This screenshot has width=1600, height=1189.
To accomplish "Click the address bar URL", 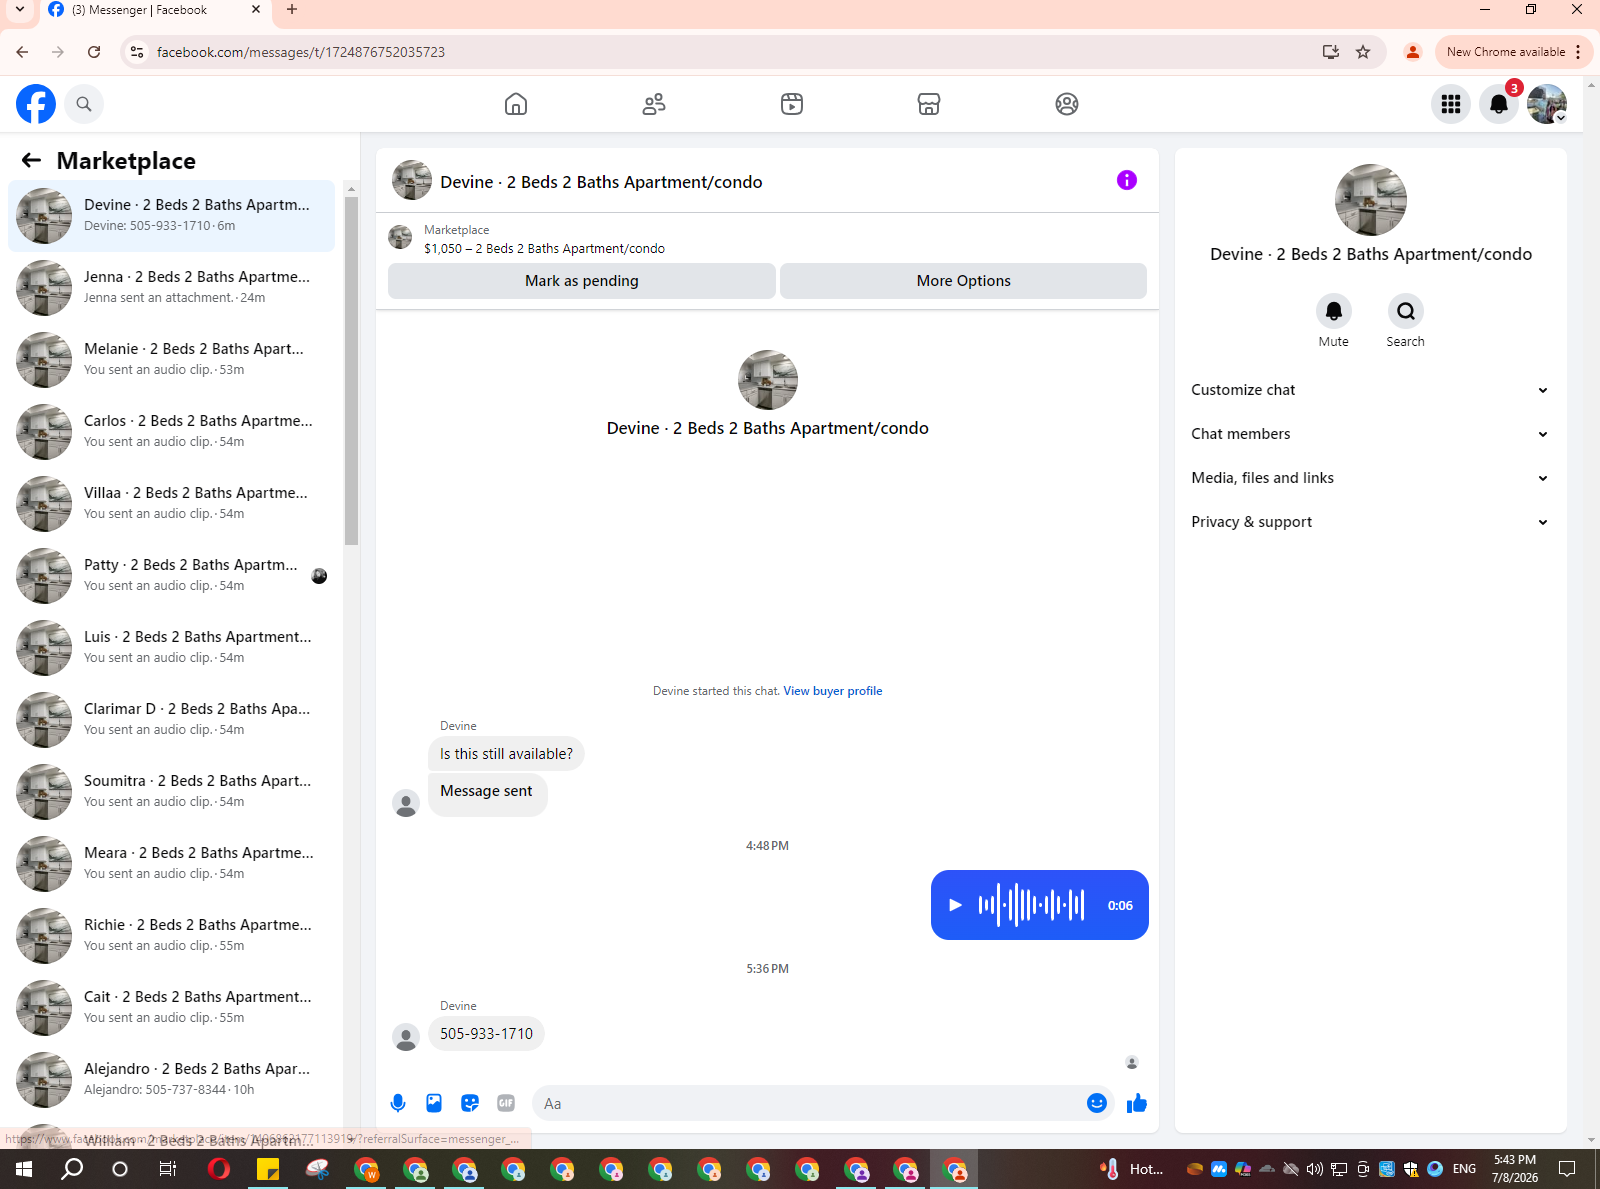I will point(301,52).
